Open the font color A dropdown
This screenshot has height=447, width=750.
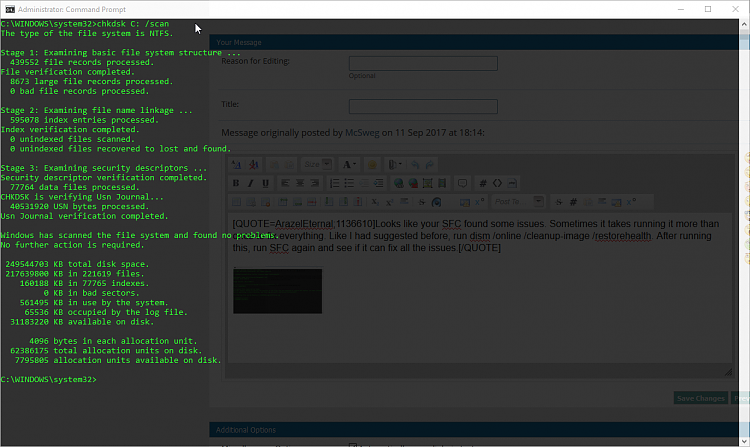[350, 164]
